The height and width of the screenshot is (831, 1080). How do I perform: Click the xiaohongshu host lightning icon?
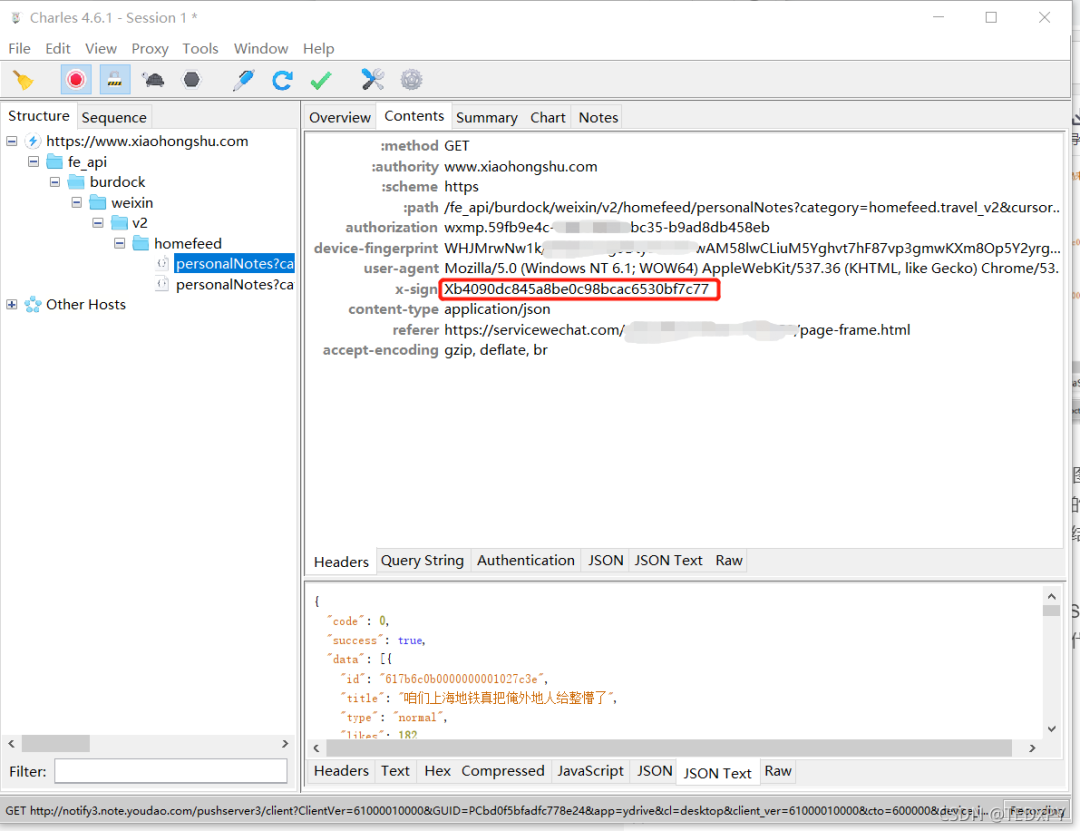(x=32, y=141)
